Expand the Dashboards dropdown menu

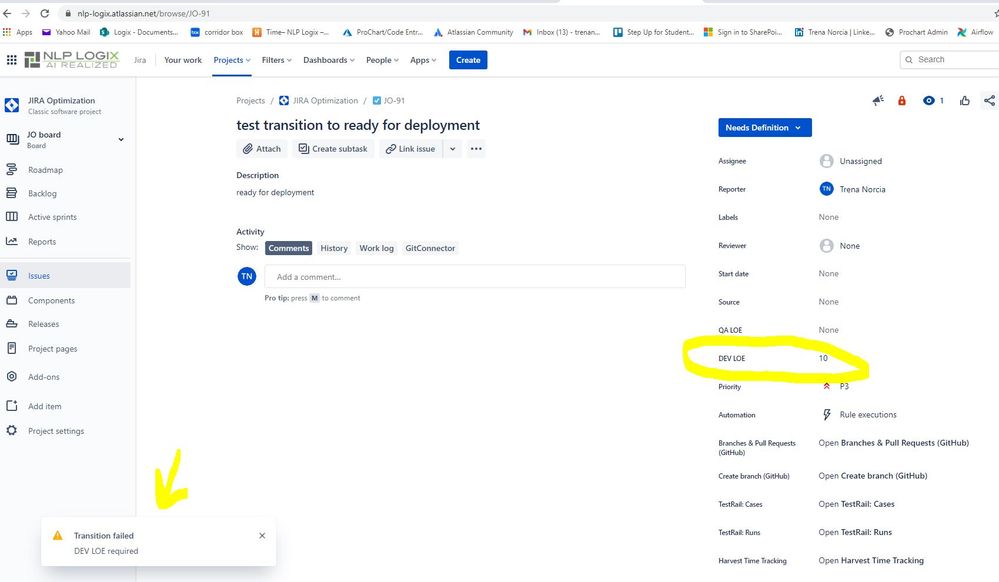coord(329,60)
